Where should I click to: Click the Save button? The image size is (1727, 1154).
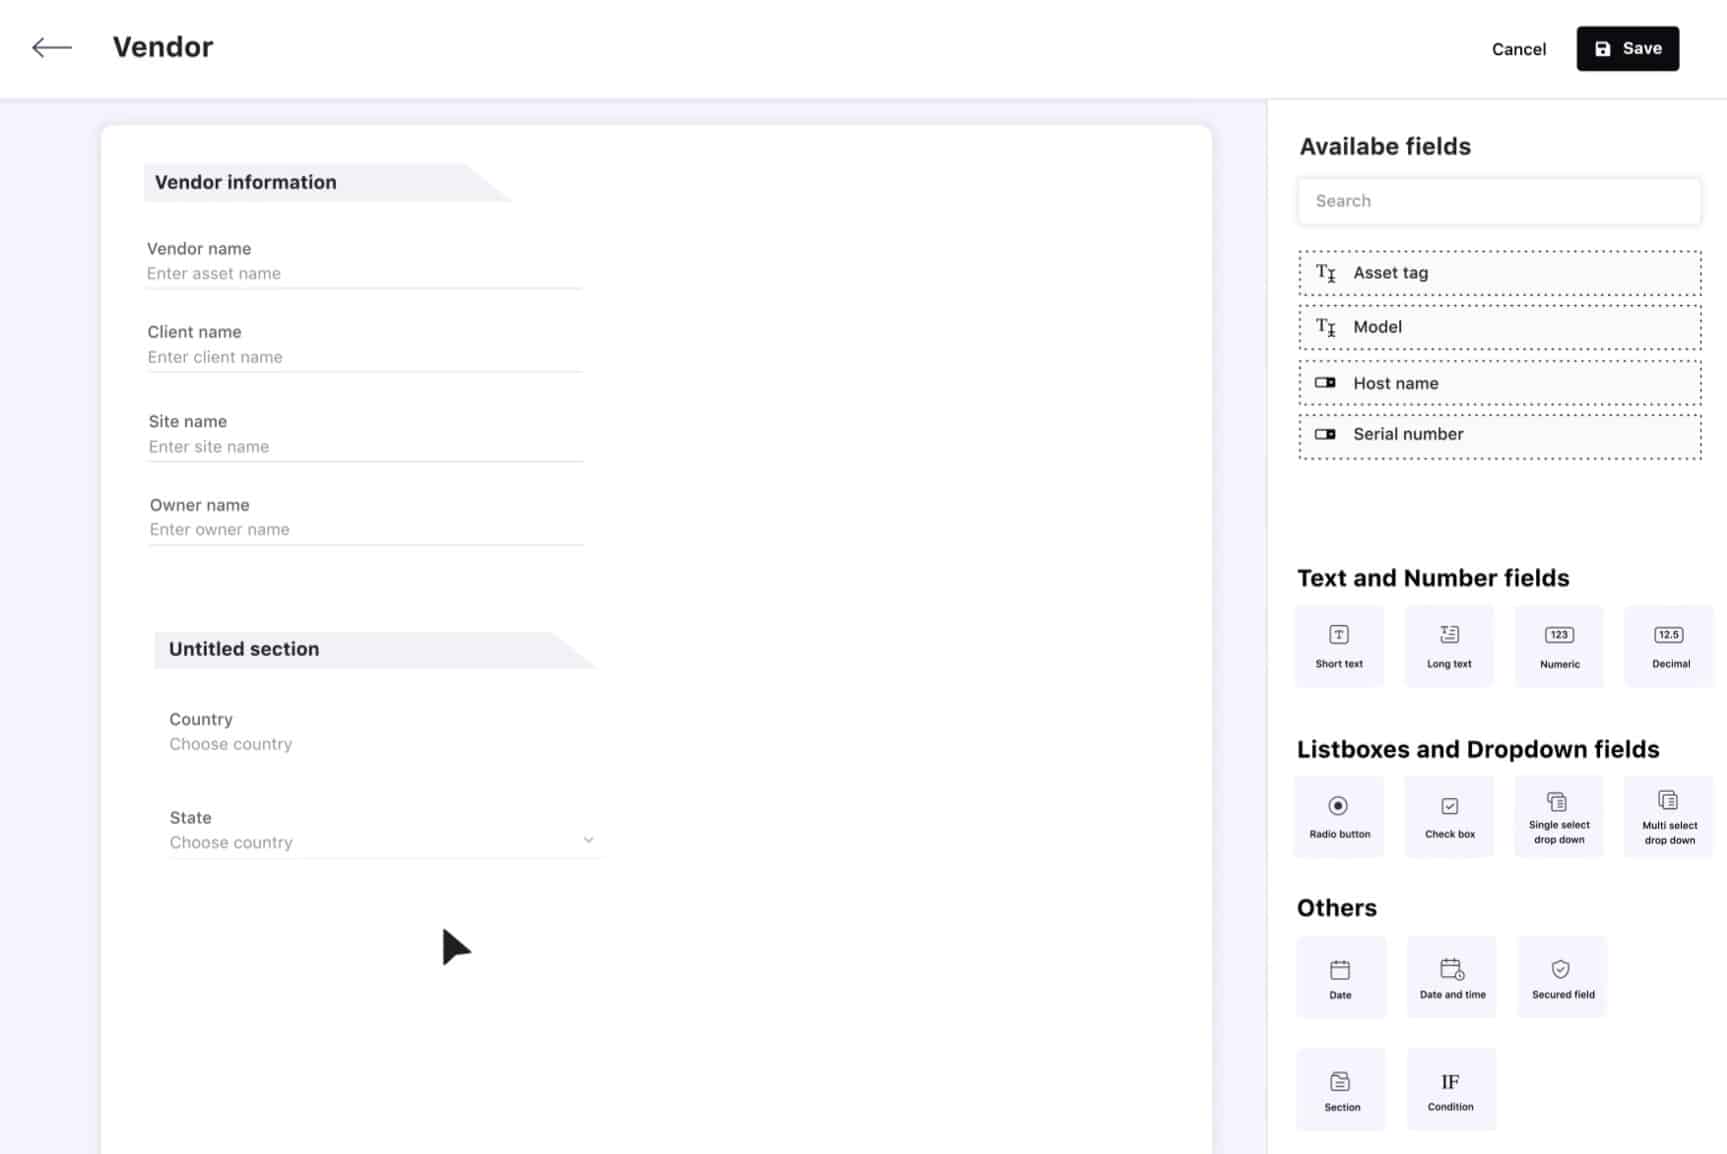pyautogui.click(x=1627, y=48)
